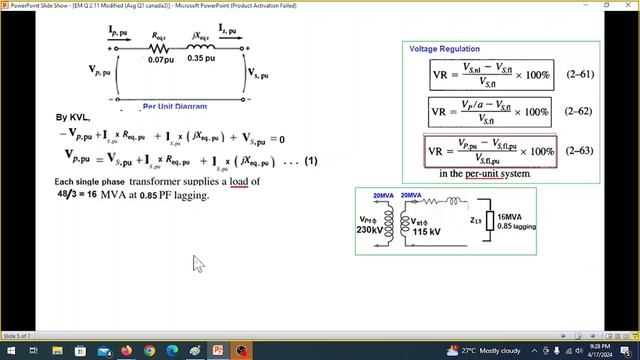Click the highlighted VR per-unit formula box
This screenshot has width=640, height=360.
click(x=490, y=151)
